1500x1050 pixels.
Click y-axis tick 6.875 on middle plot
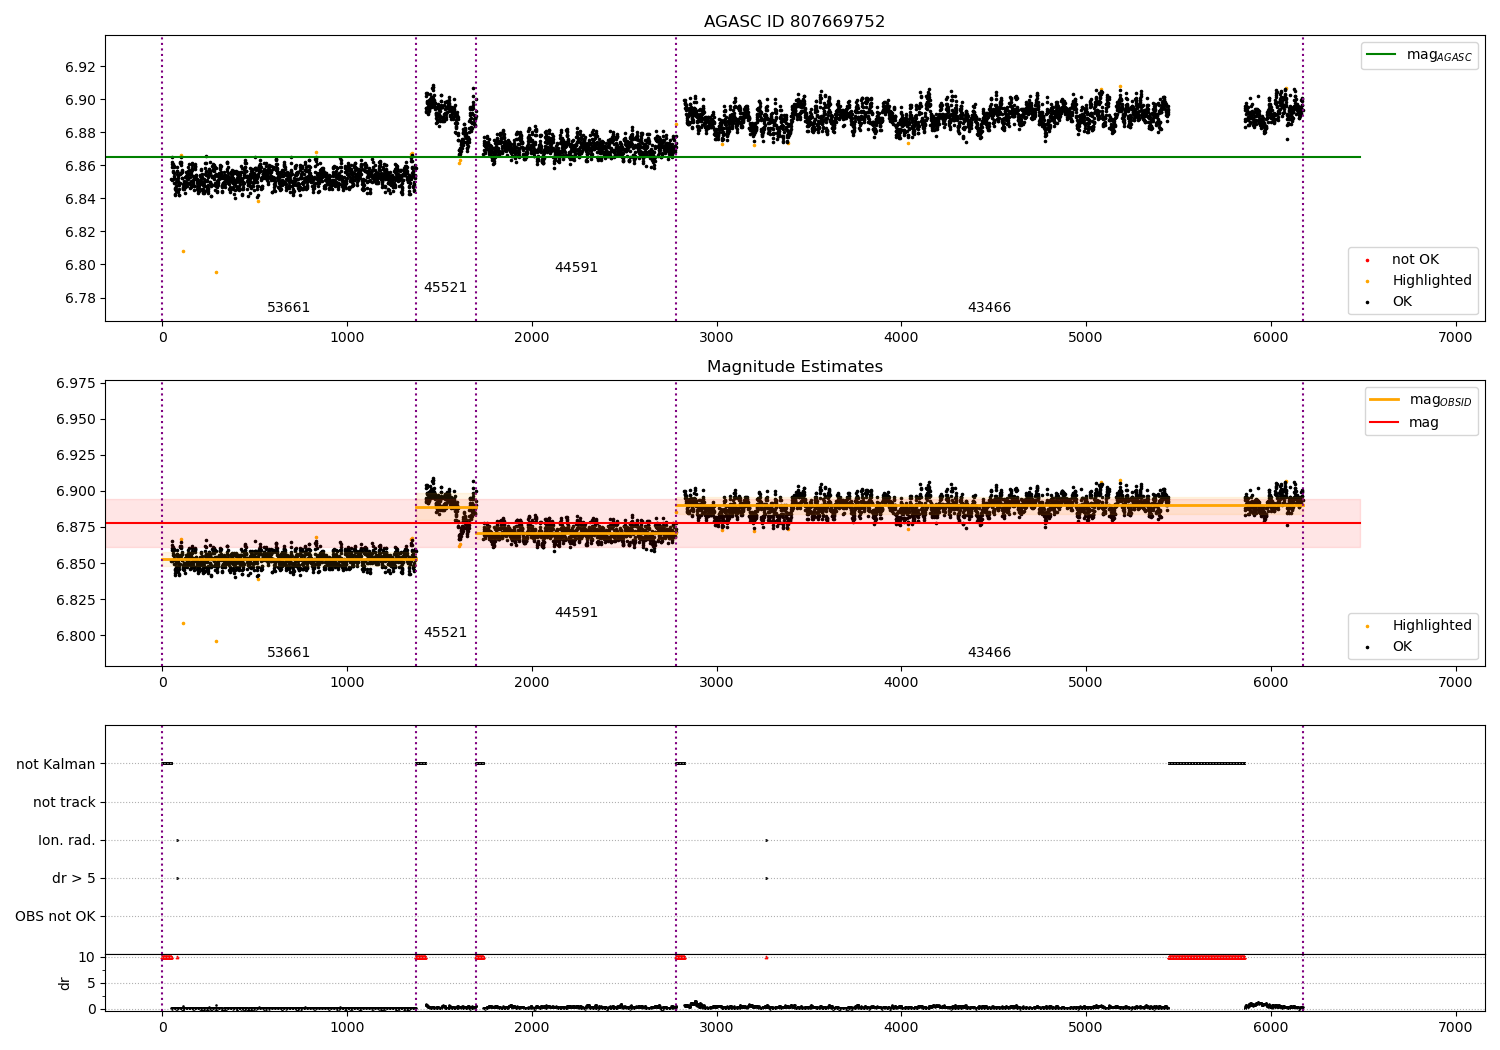[76, 527]
